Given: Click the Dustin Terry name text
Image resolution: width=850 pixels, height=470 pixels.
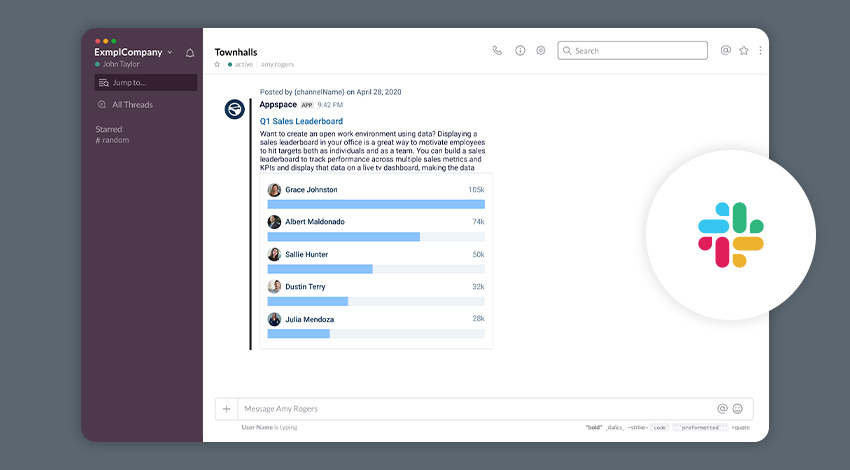Looking at the screenshot, I should (x=305, y=286).
